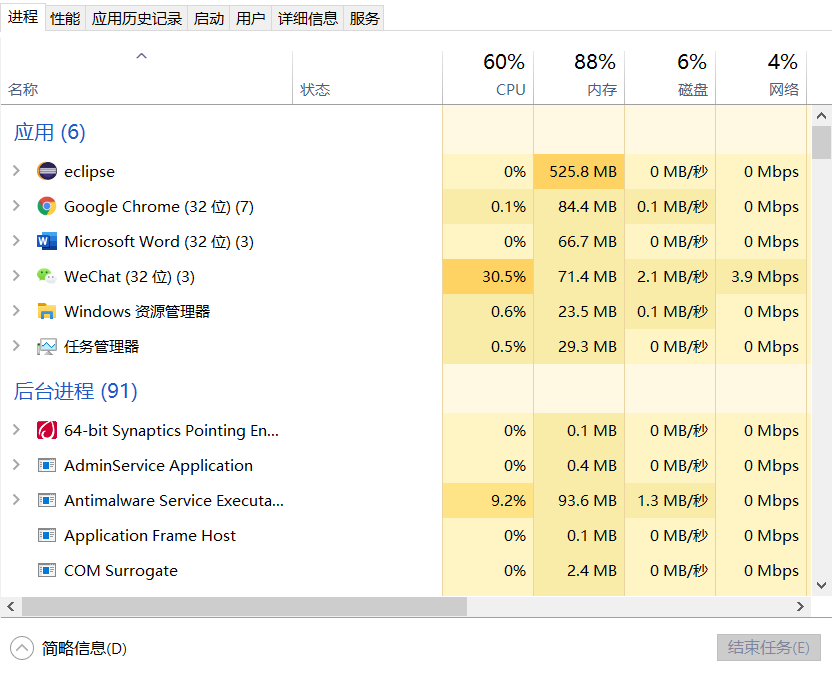The image size is (832, 678).
Task: Switch to 详细信息 tab
Action: coord(308,19)
